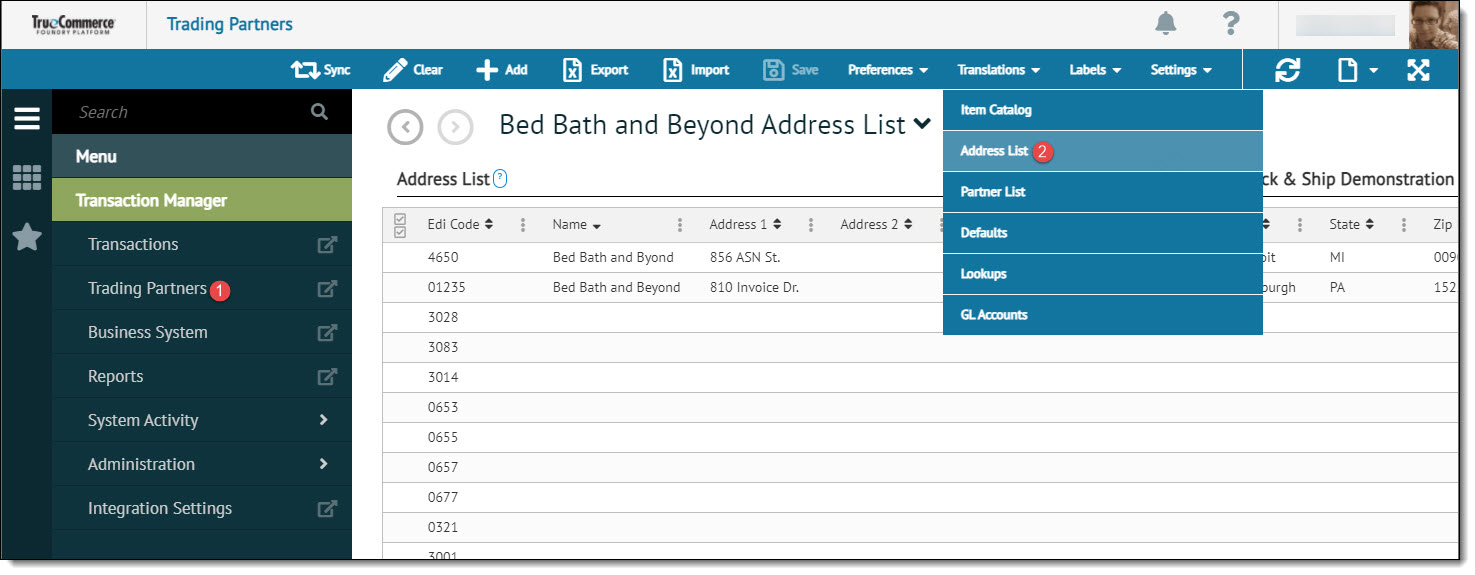Open the help question mark icon

click(x=1231, y=23)
